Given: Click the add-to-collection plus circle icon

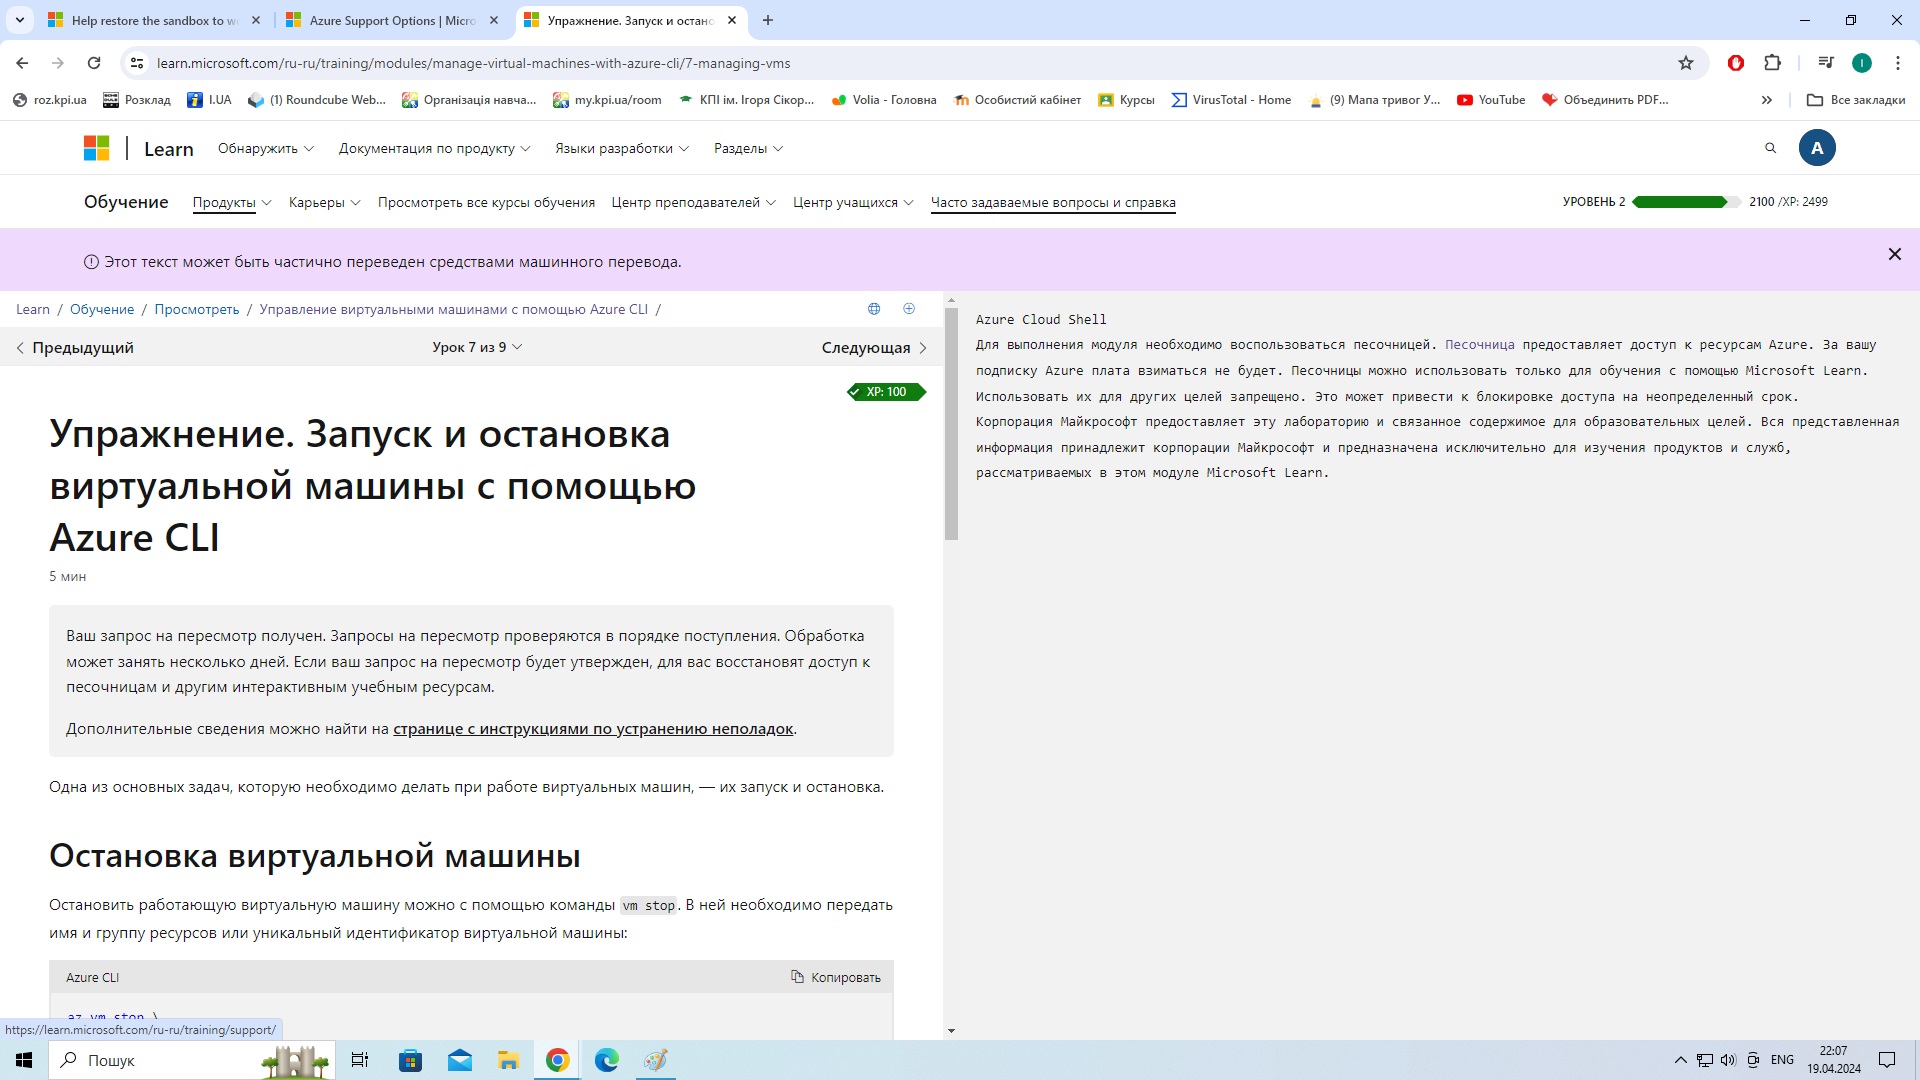Looking at the screenshot, I should [x=909, y=309].
